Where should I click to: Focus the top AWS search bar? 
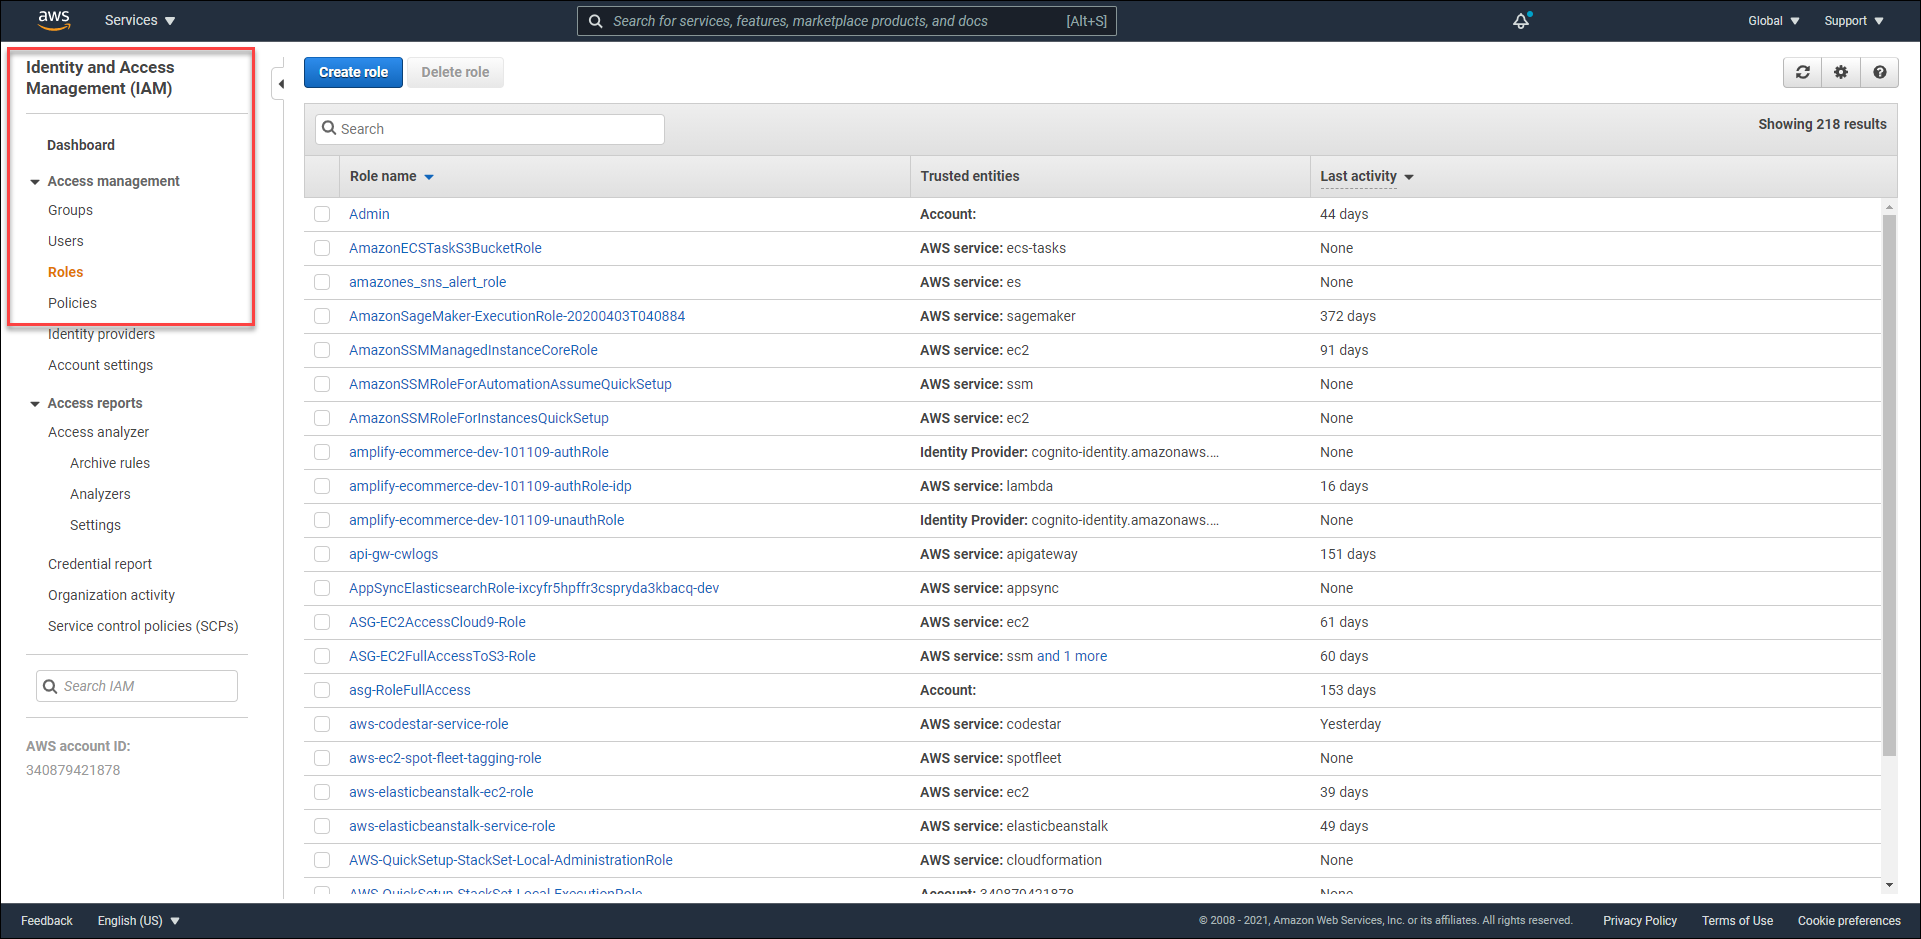point(846,21)
